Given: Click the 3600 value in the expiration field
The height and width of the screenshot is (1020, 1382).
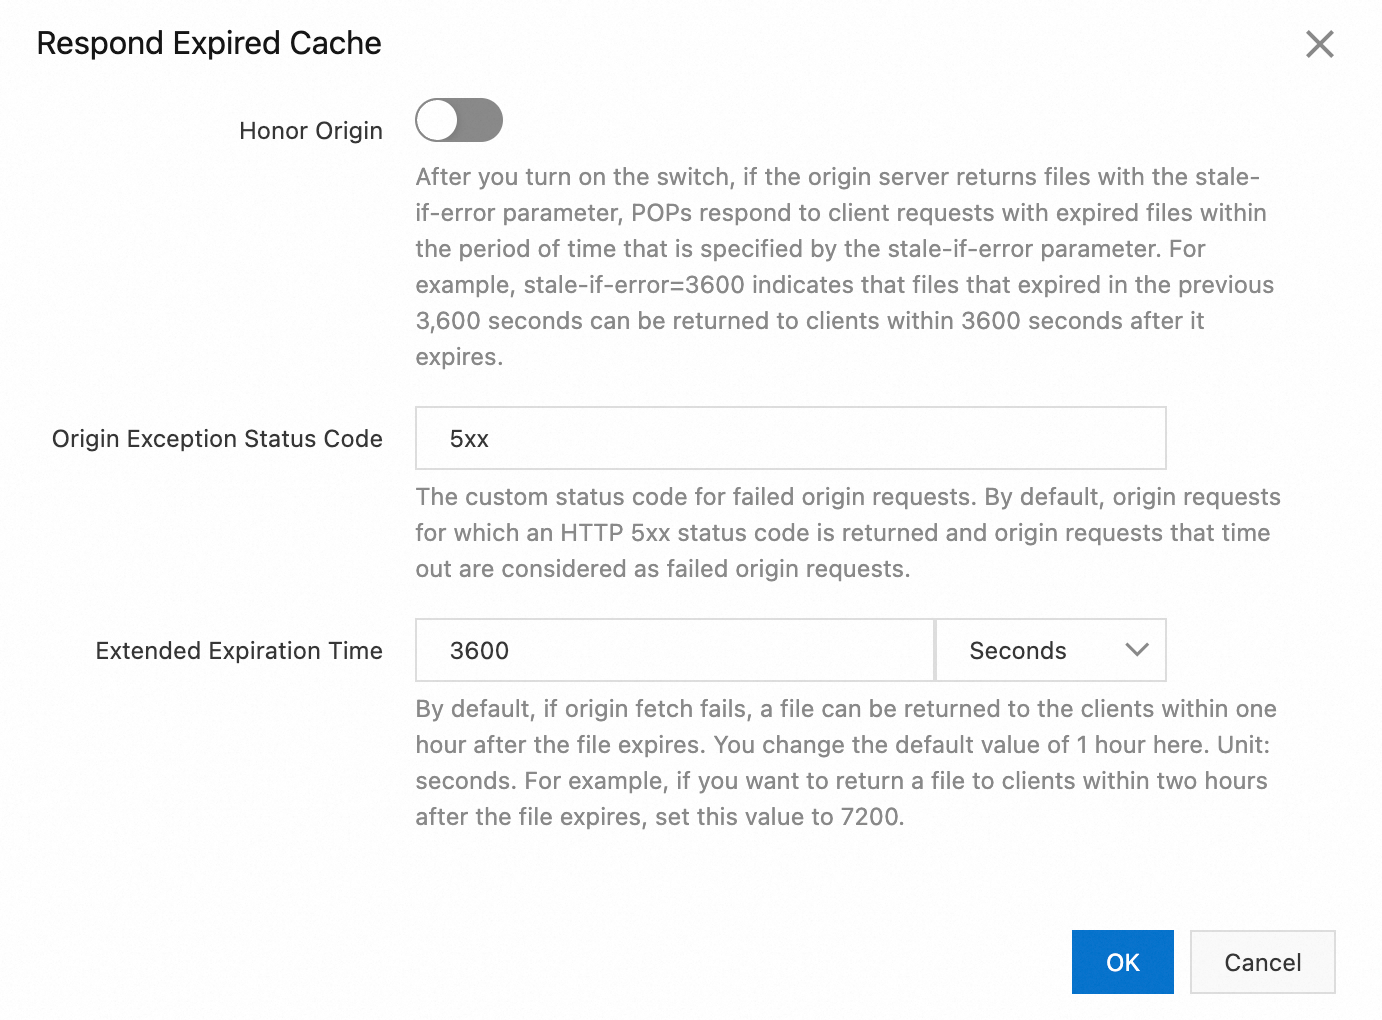Looking at the screenshot, I should (x=480, y=651).
